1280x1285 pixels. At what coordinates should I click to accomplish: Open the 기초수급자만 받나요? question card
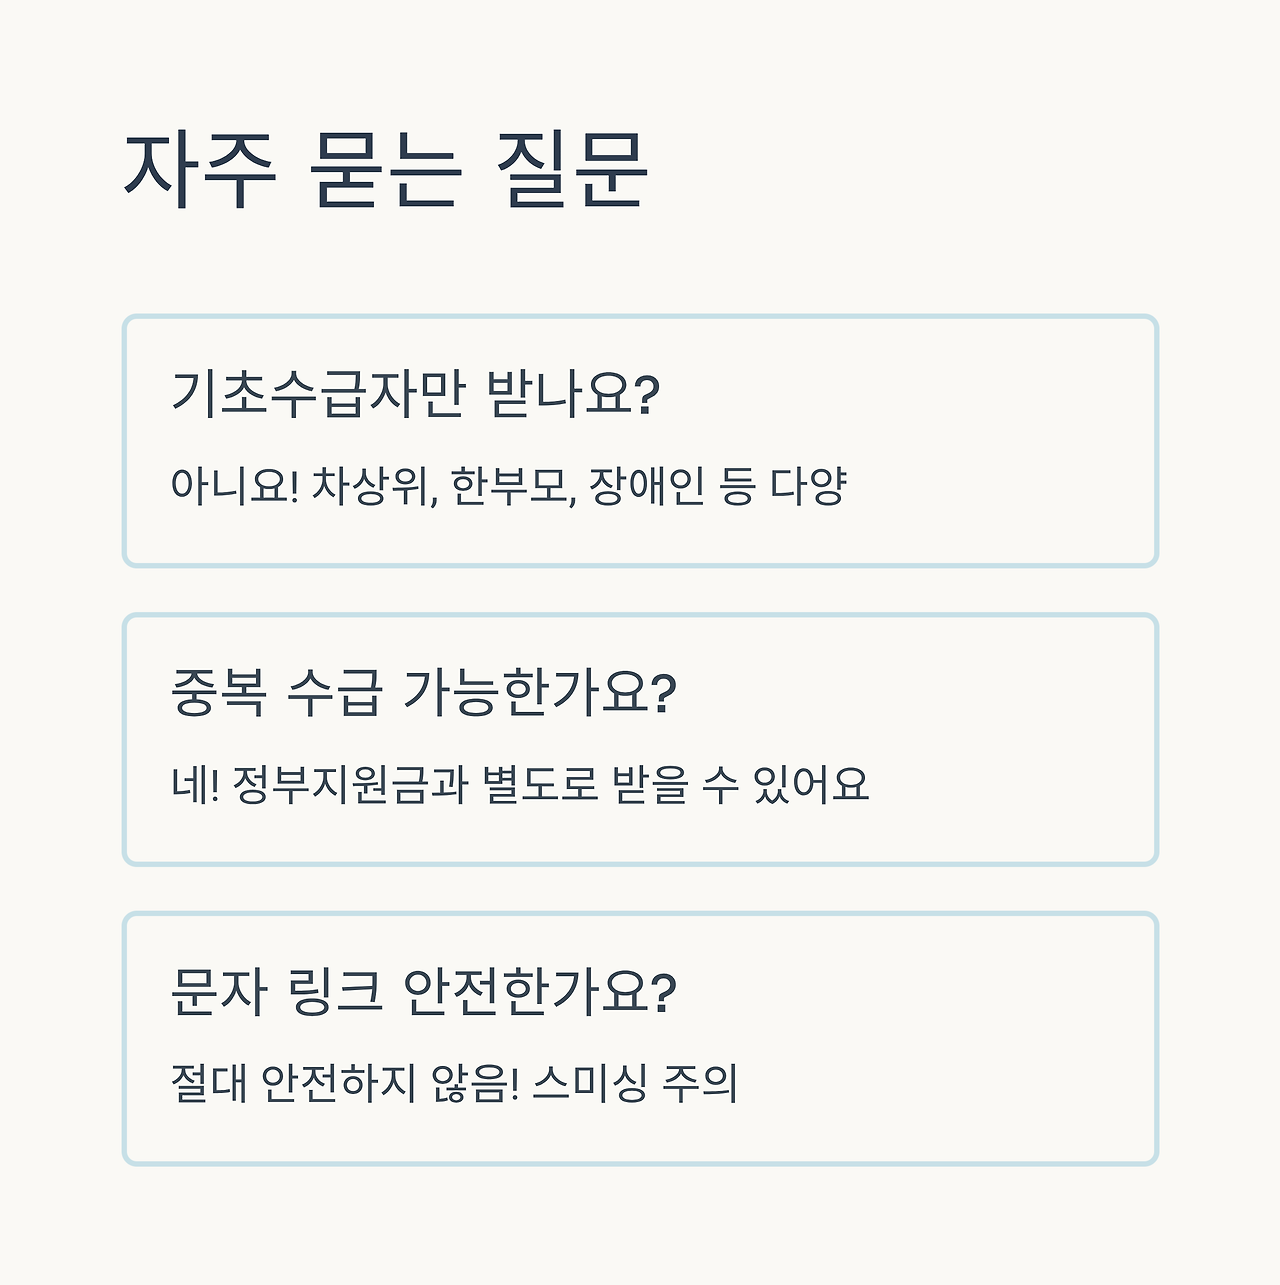[640, 441]
